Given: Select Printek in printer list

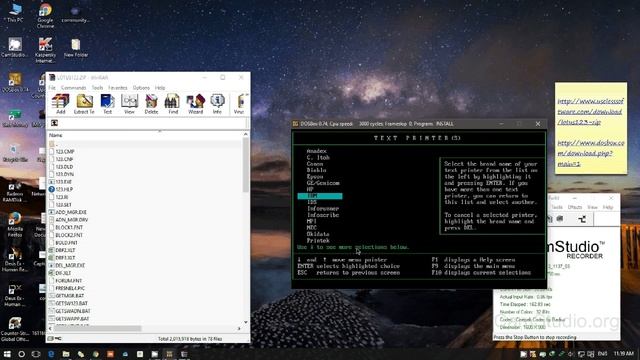Looking at the screenshot, I should tap(318, 241).
